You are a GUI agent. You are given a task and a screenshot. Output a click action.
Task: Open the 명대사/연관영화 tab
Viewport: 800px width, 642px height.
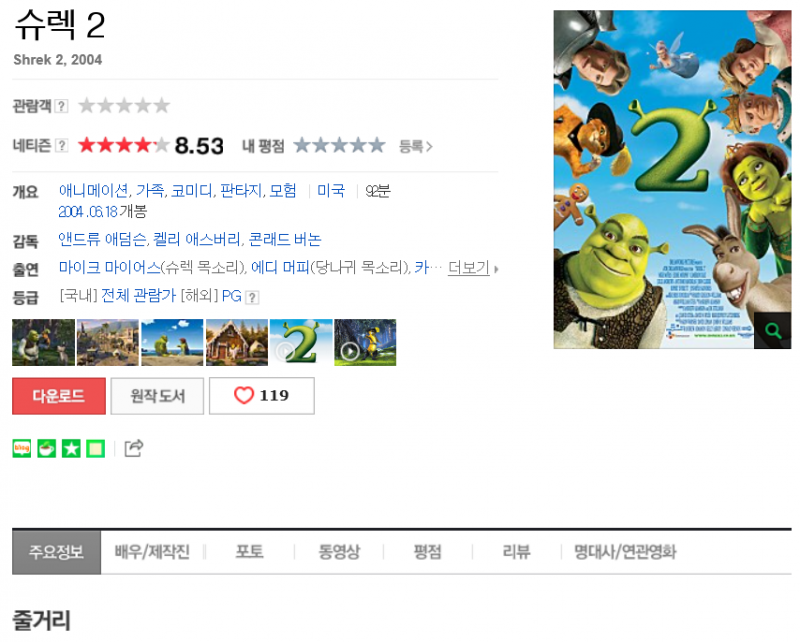(x=625, y=552)
